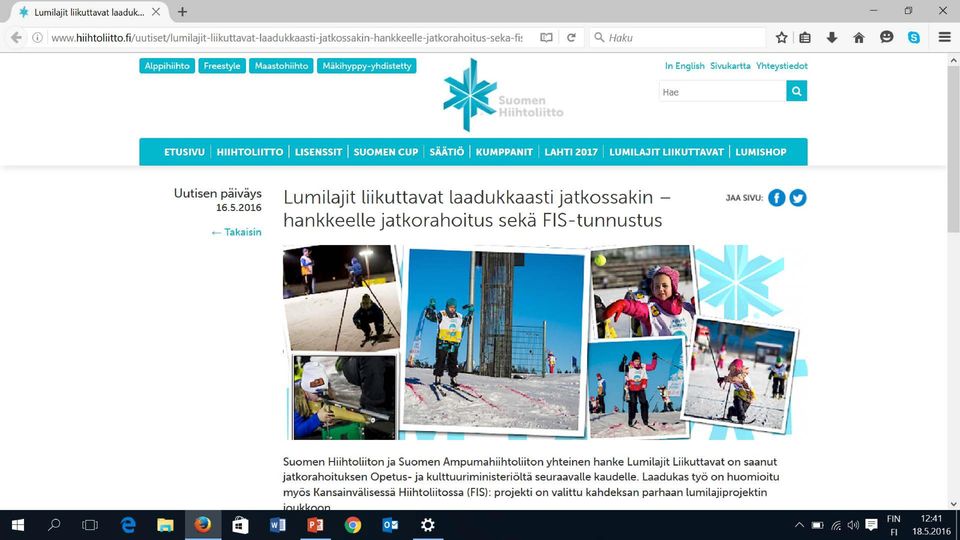Viewport: 960px width, 540px height.
Task: Open the LUMILAJIT LIIKUTTAVAT menu item
Action: (666, 152)
